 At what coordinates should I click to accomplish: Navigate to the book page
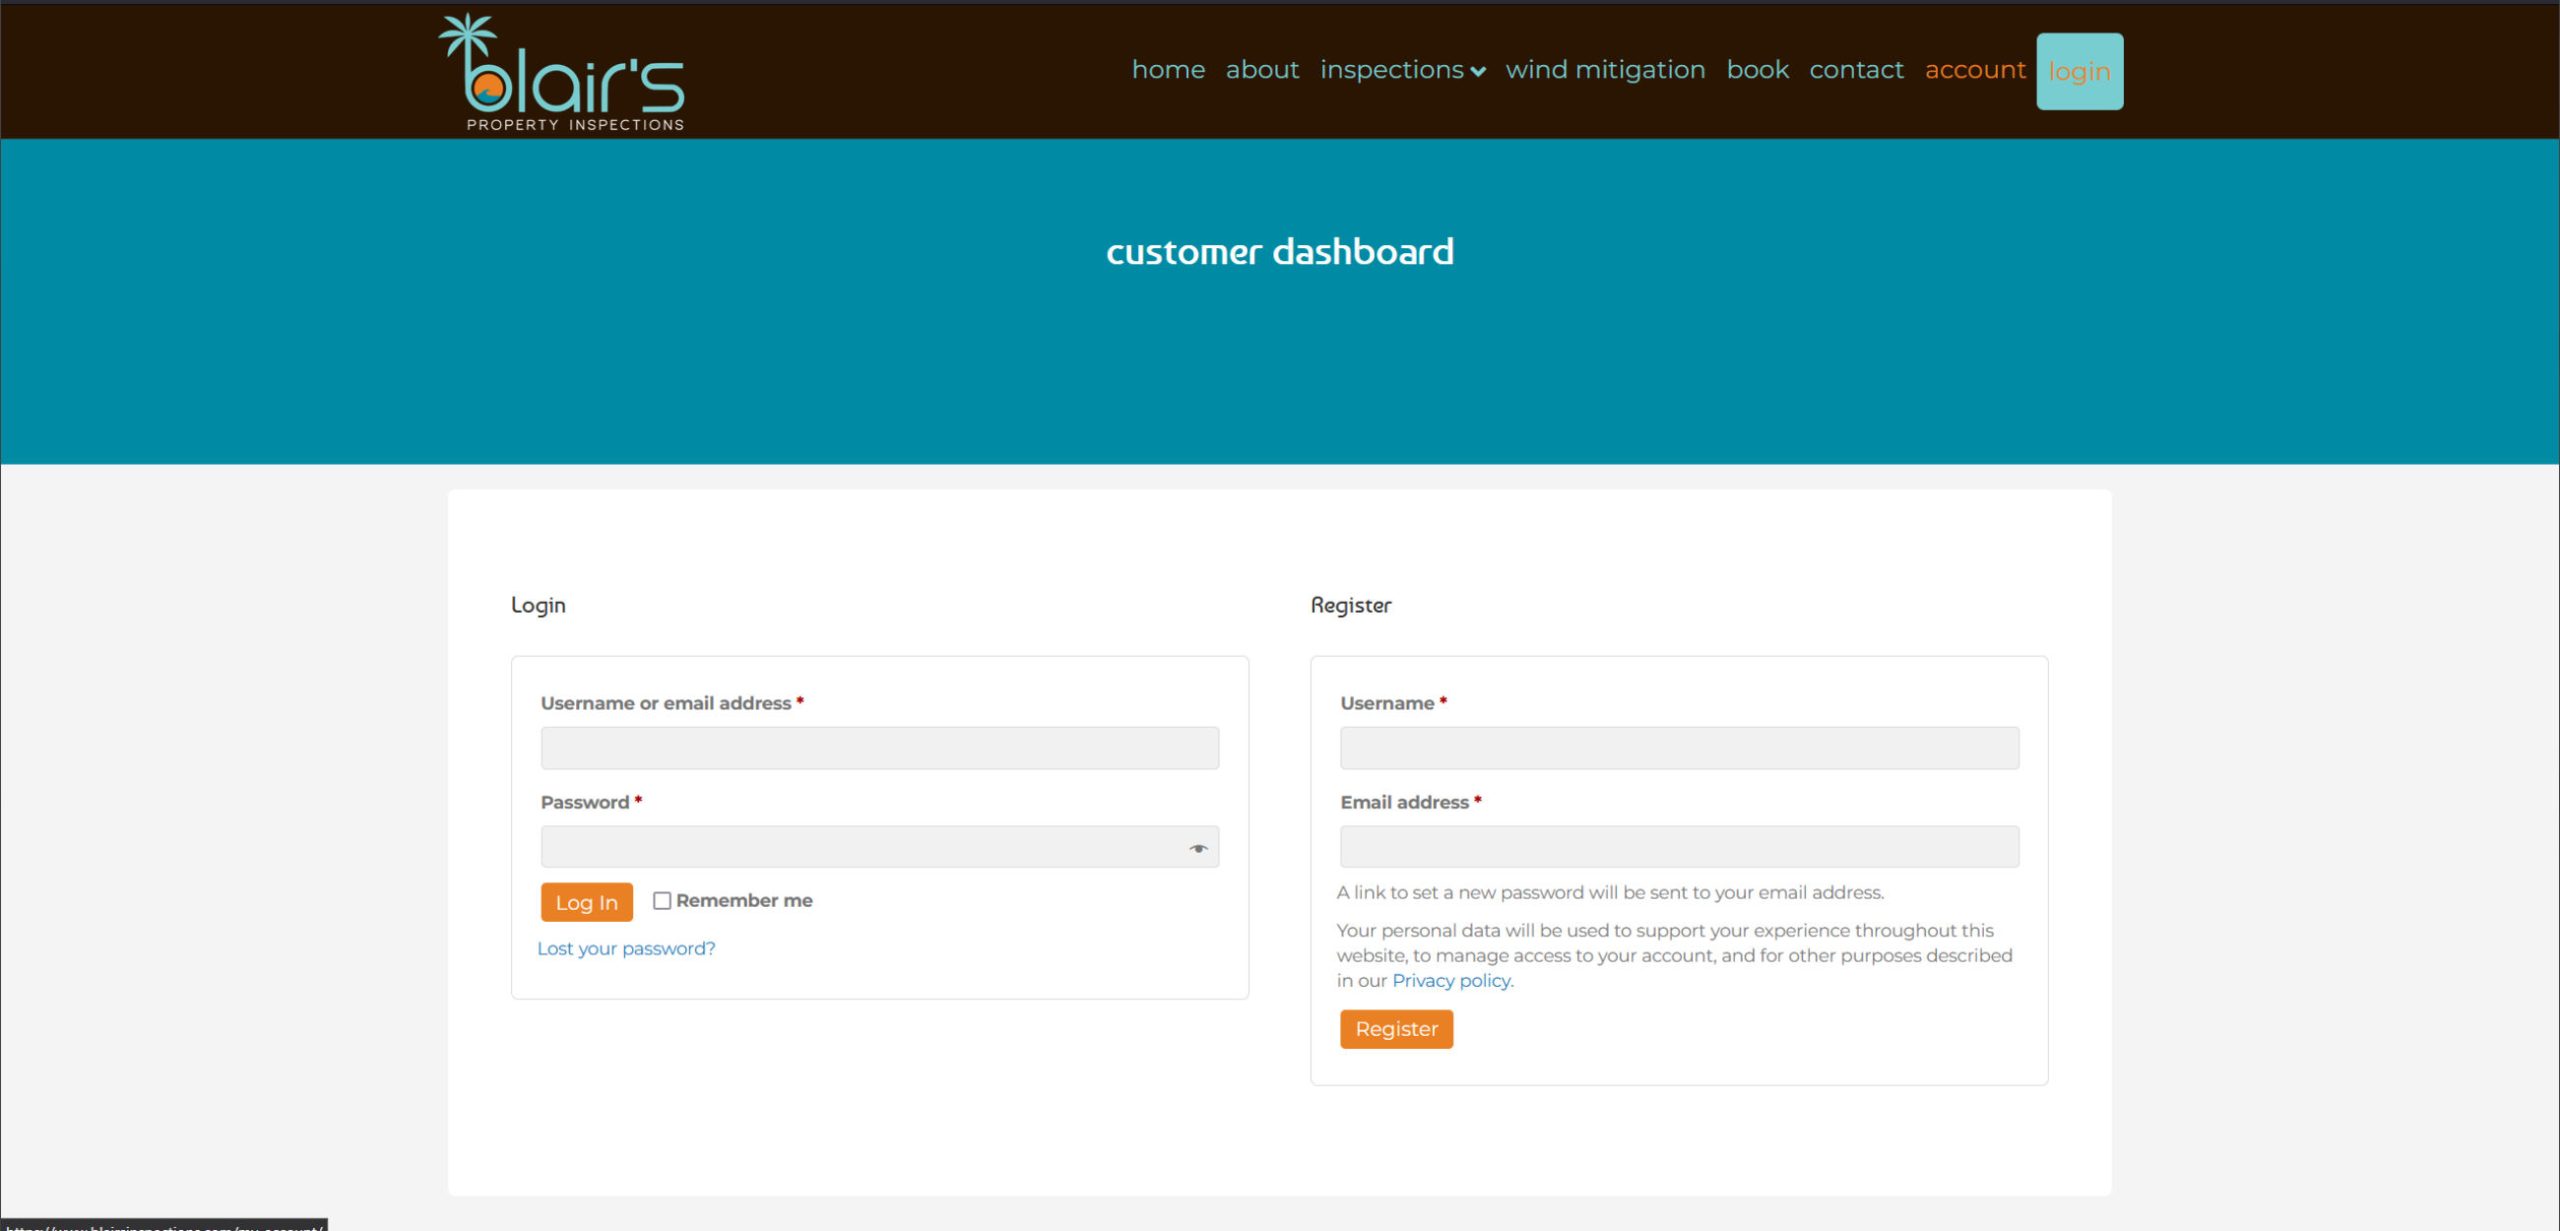[x=1757, y=70]
